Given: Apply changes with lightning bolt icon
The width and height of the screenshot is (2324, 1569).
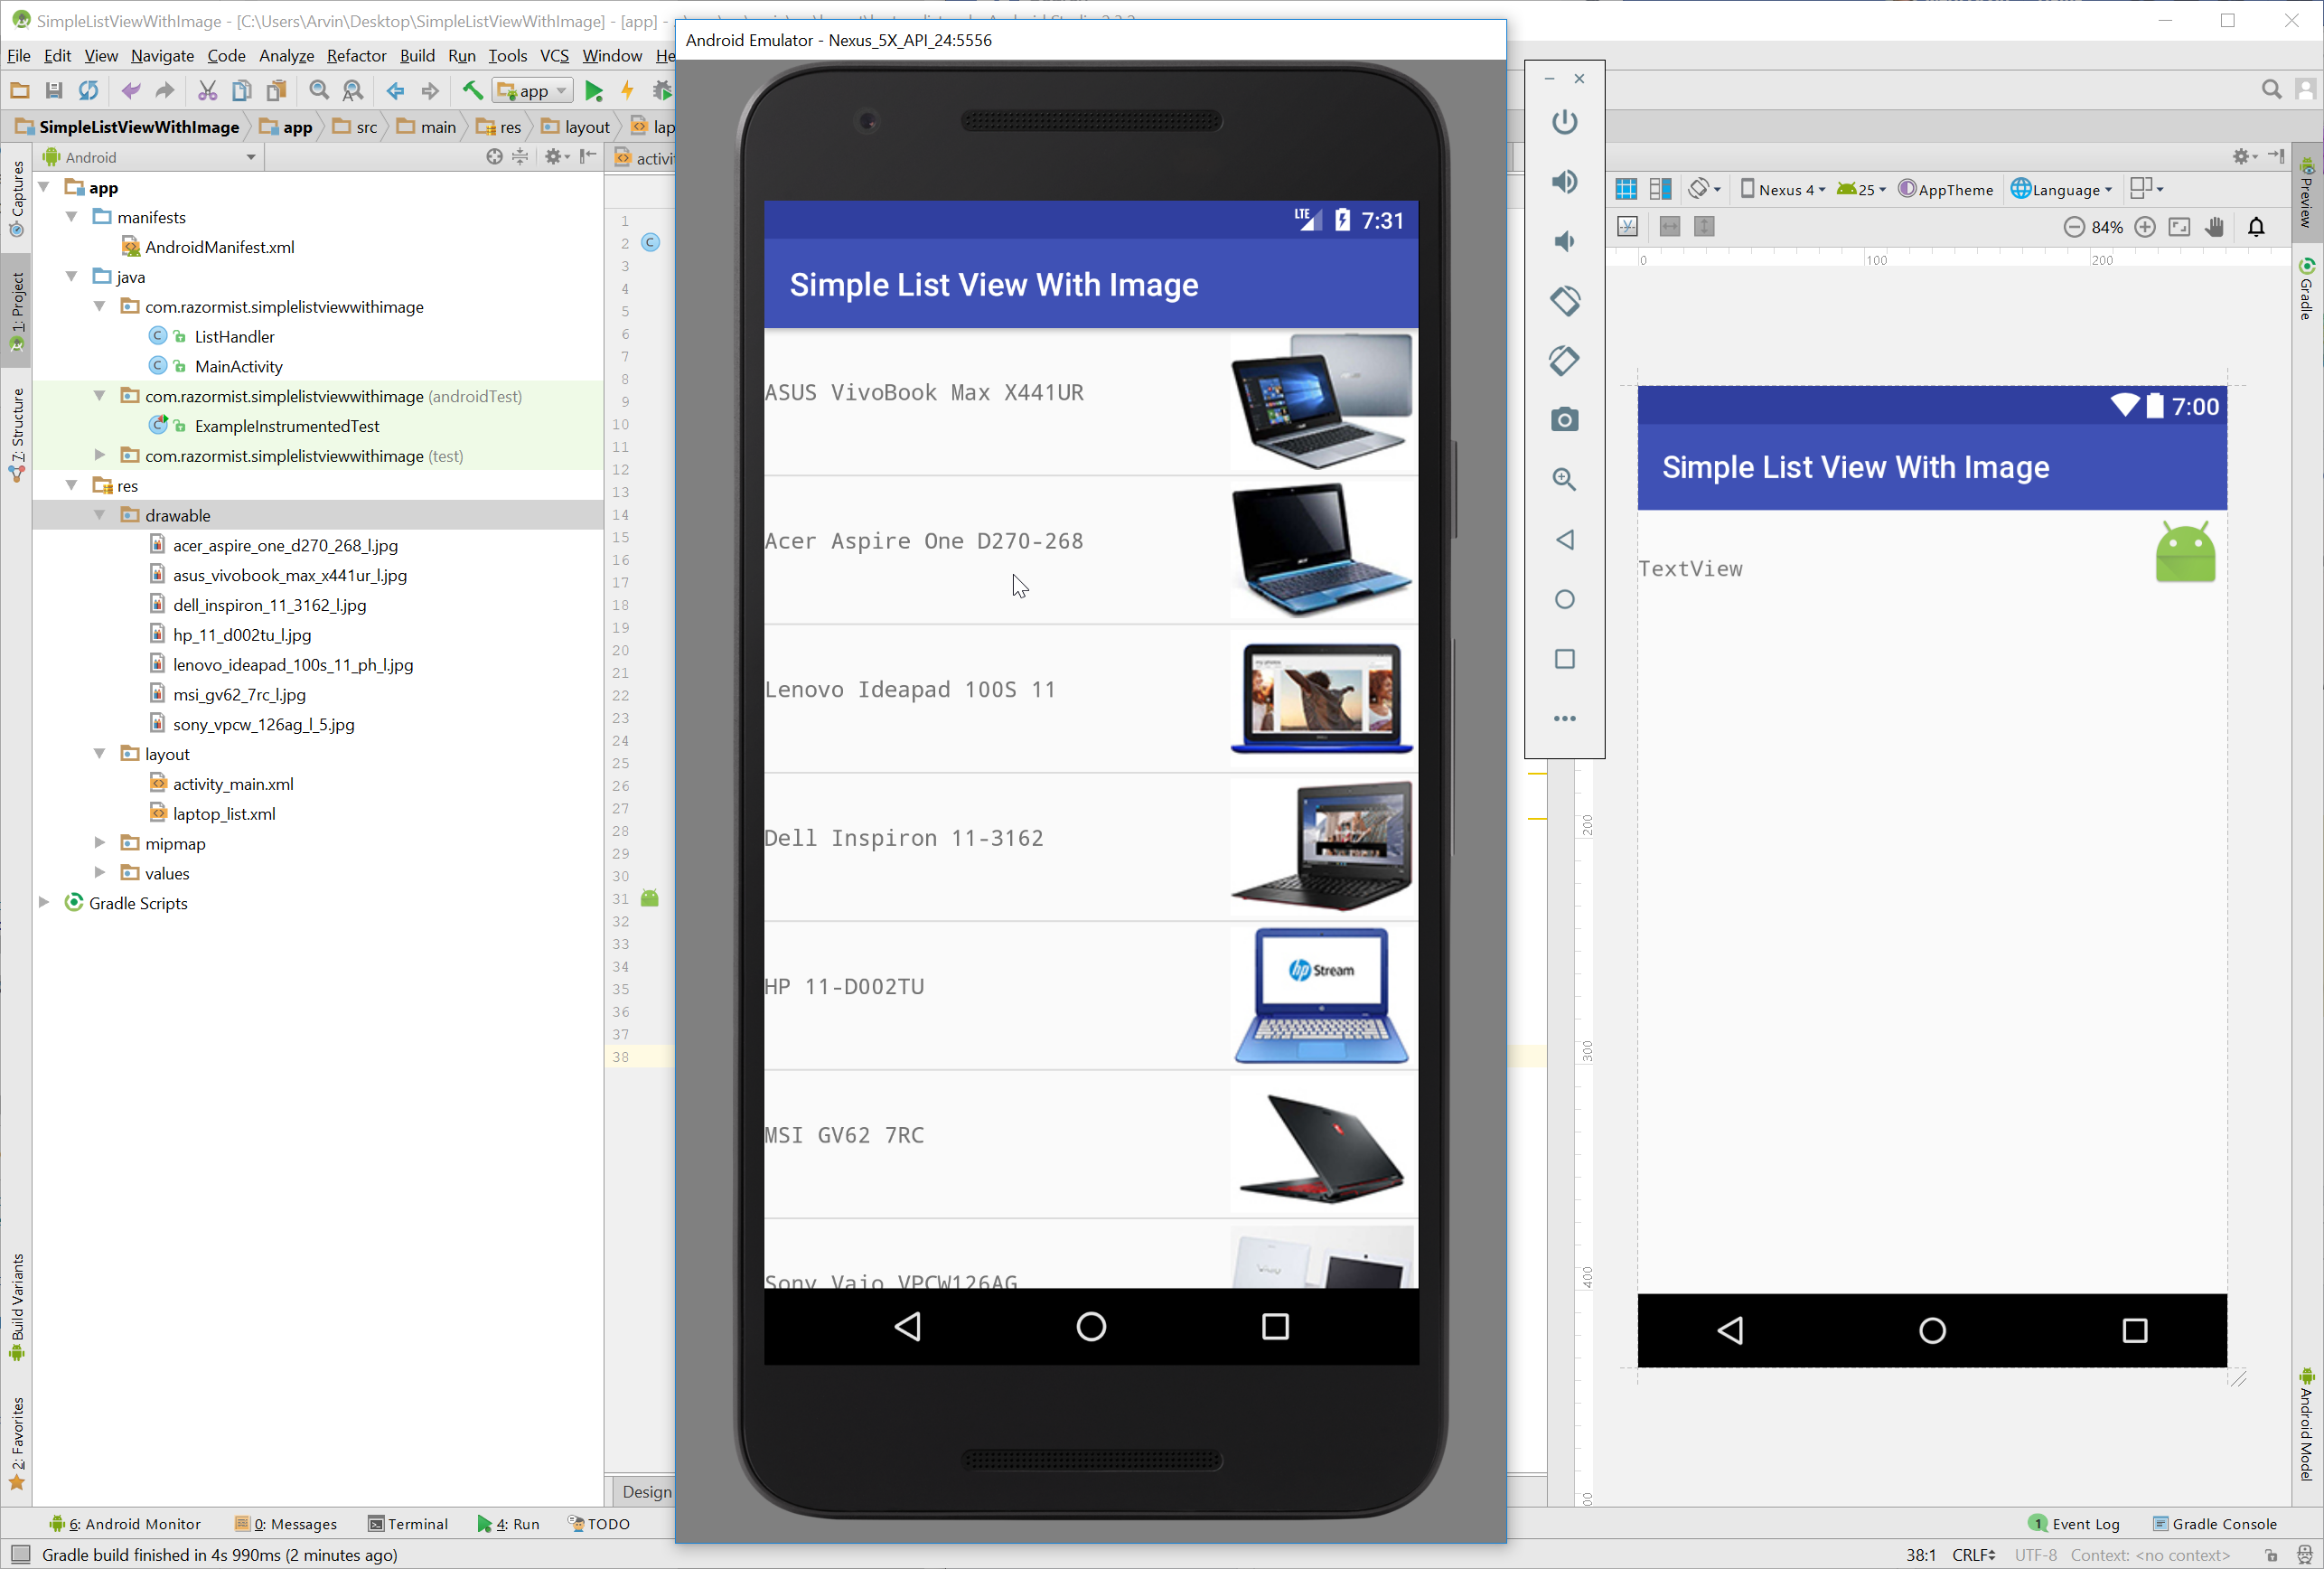Looking at the screenshot, I should click(627, 91).
